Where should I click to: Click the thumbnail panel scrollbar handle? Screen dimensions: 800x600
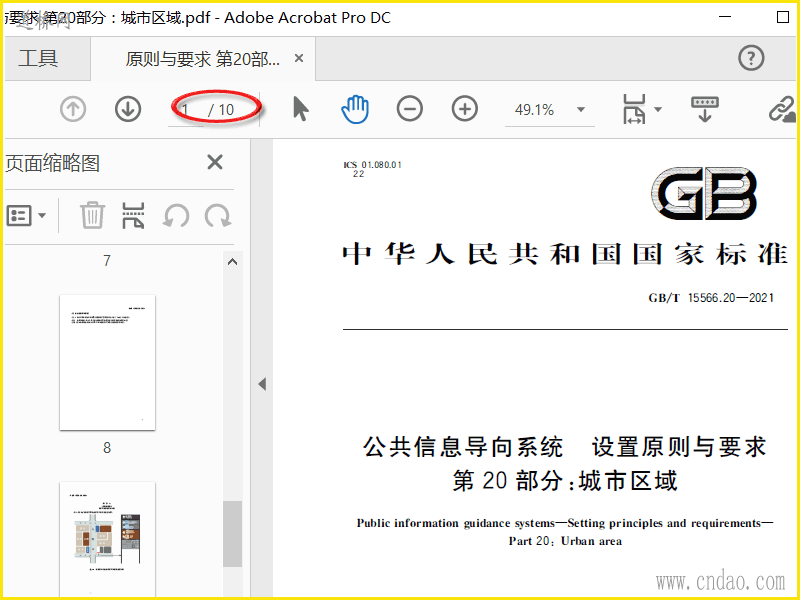click(x=232, y=534)
